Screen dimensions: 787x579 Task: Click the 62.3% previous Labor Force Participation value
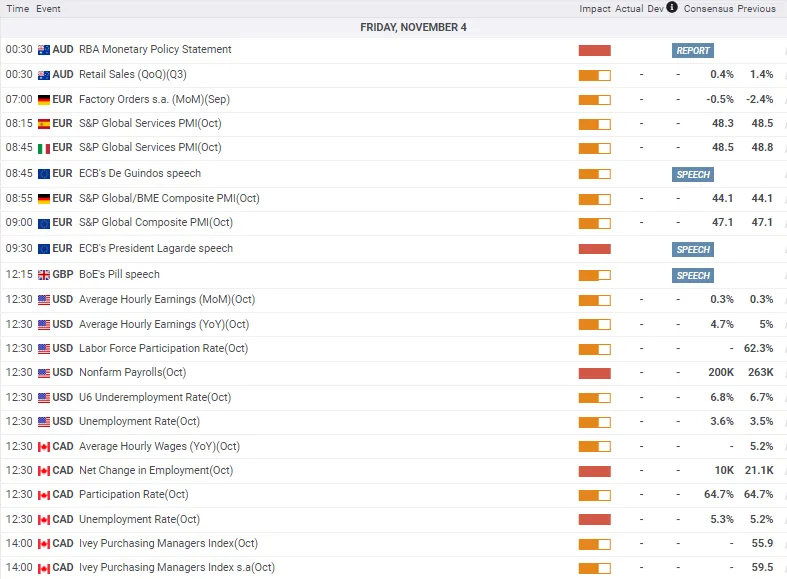click(758, 348)
